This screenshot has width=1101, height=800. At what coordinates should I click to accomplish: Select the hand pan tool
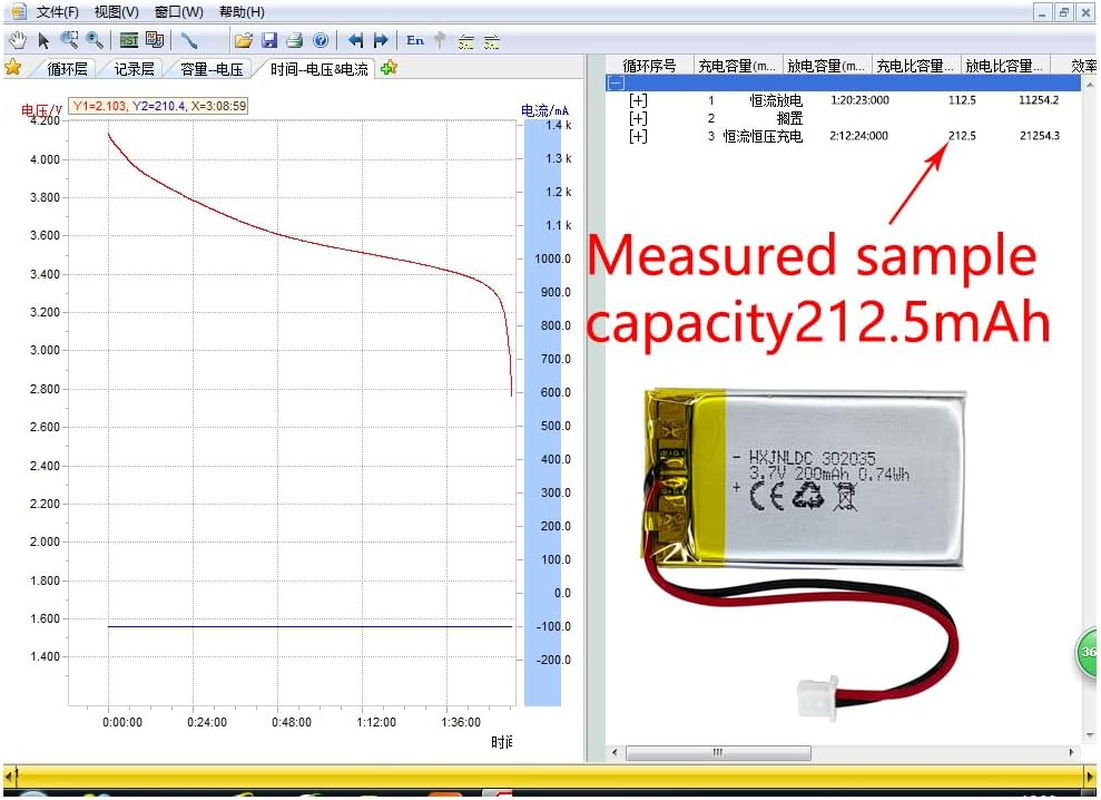pos(17,40)
